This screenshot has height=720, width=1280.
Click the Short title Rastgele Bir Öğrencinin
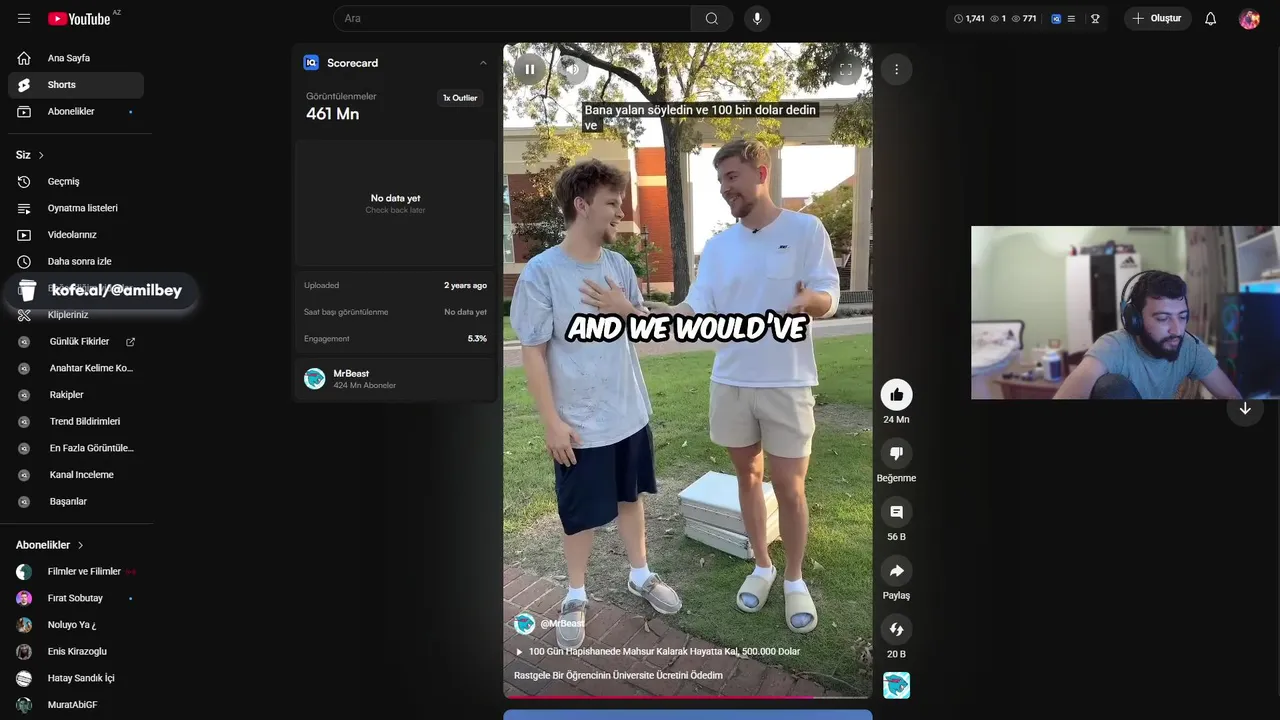pyautogui.click(x=618, y=676)
